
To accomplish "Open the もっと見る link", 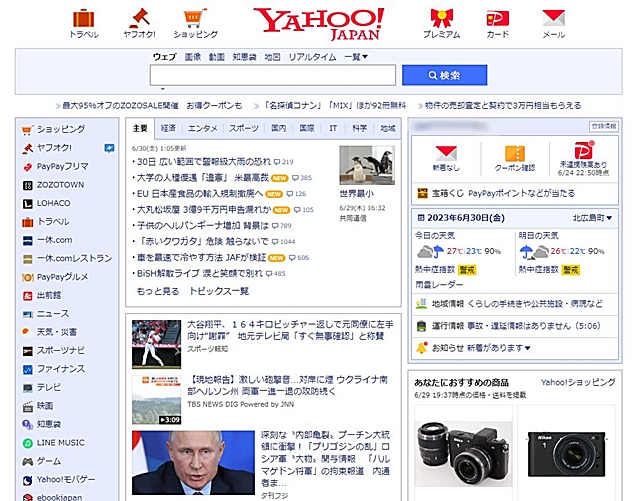I will [158, 291].
